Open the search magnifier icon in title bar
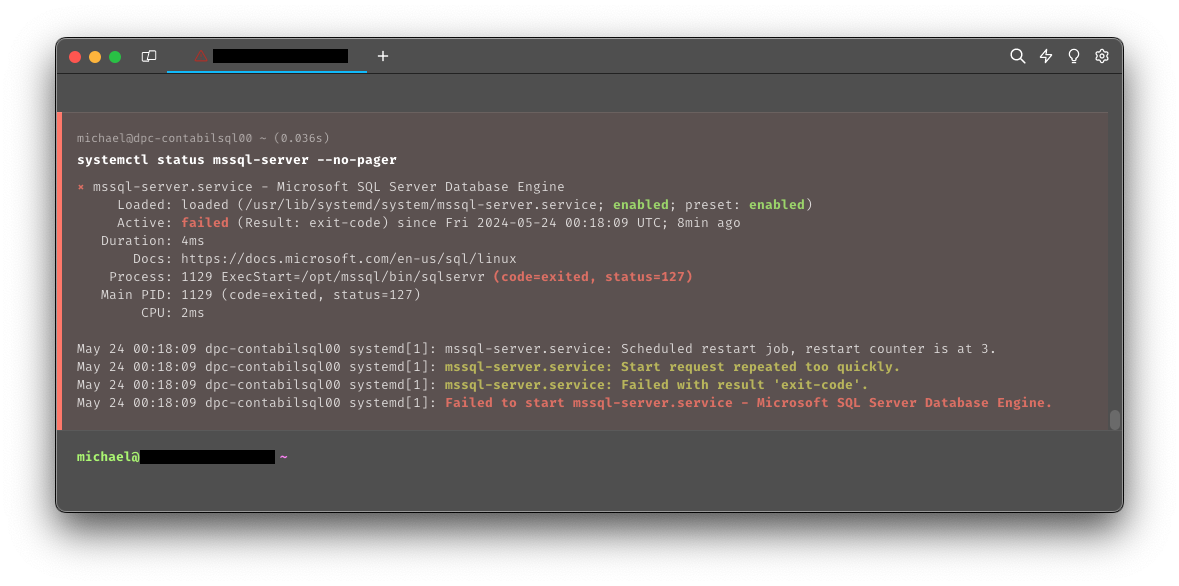Screen dimensions: 1179x586 [1017, 56]
